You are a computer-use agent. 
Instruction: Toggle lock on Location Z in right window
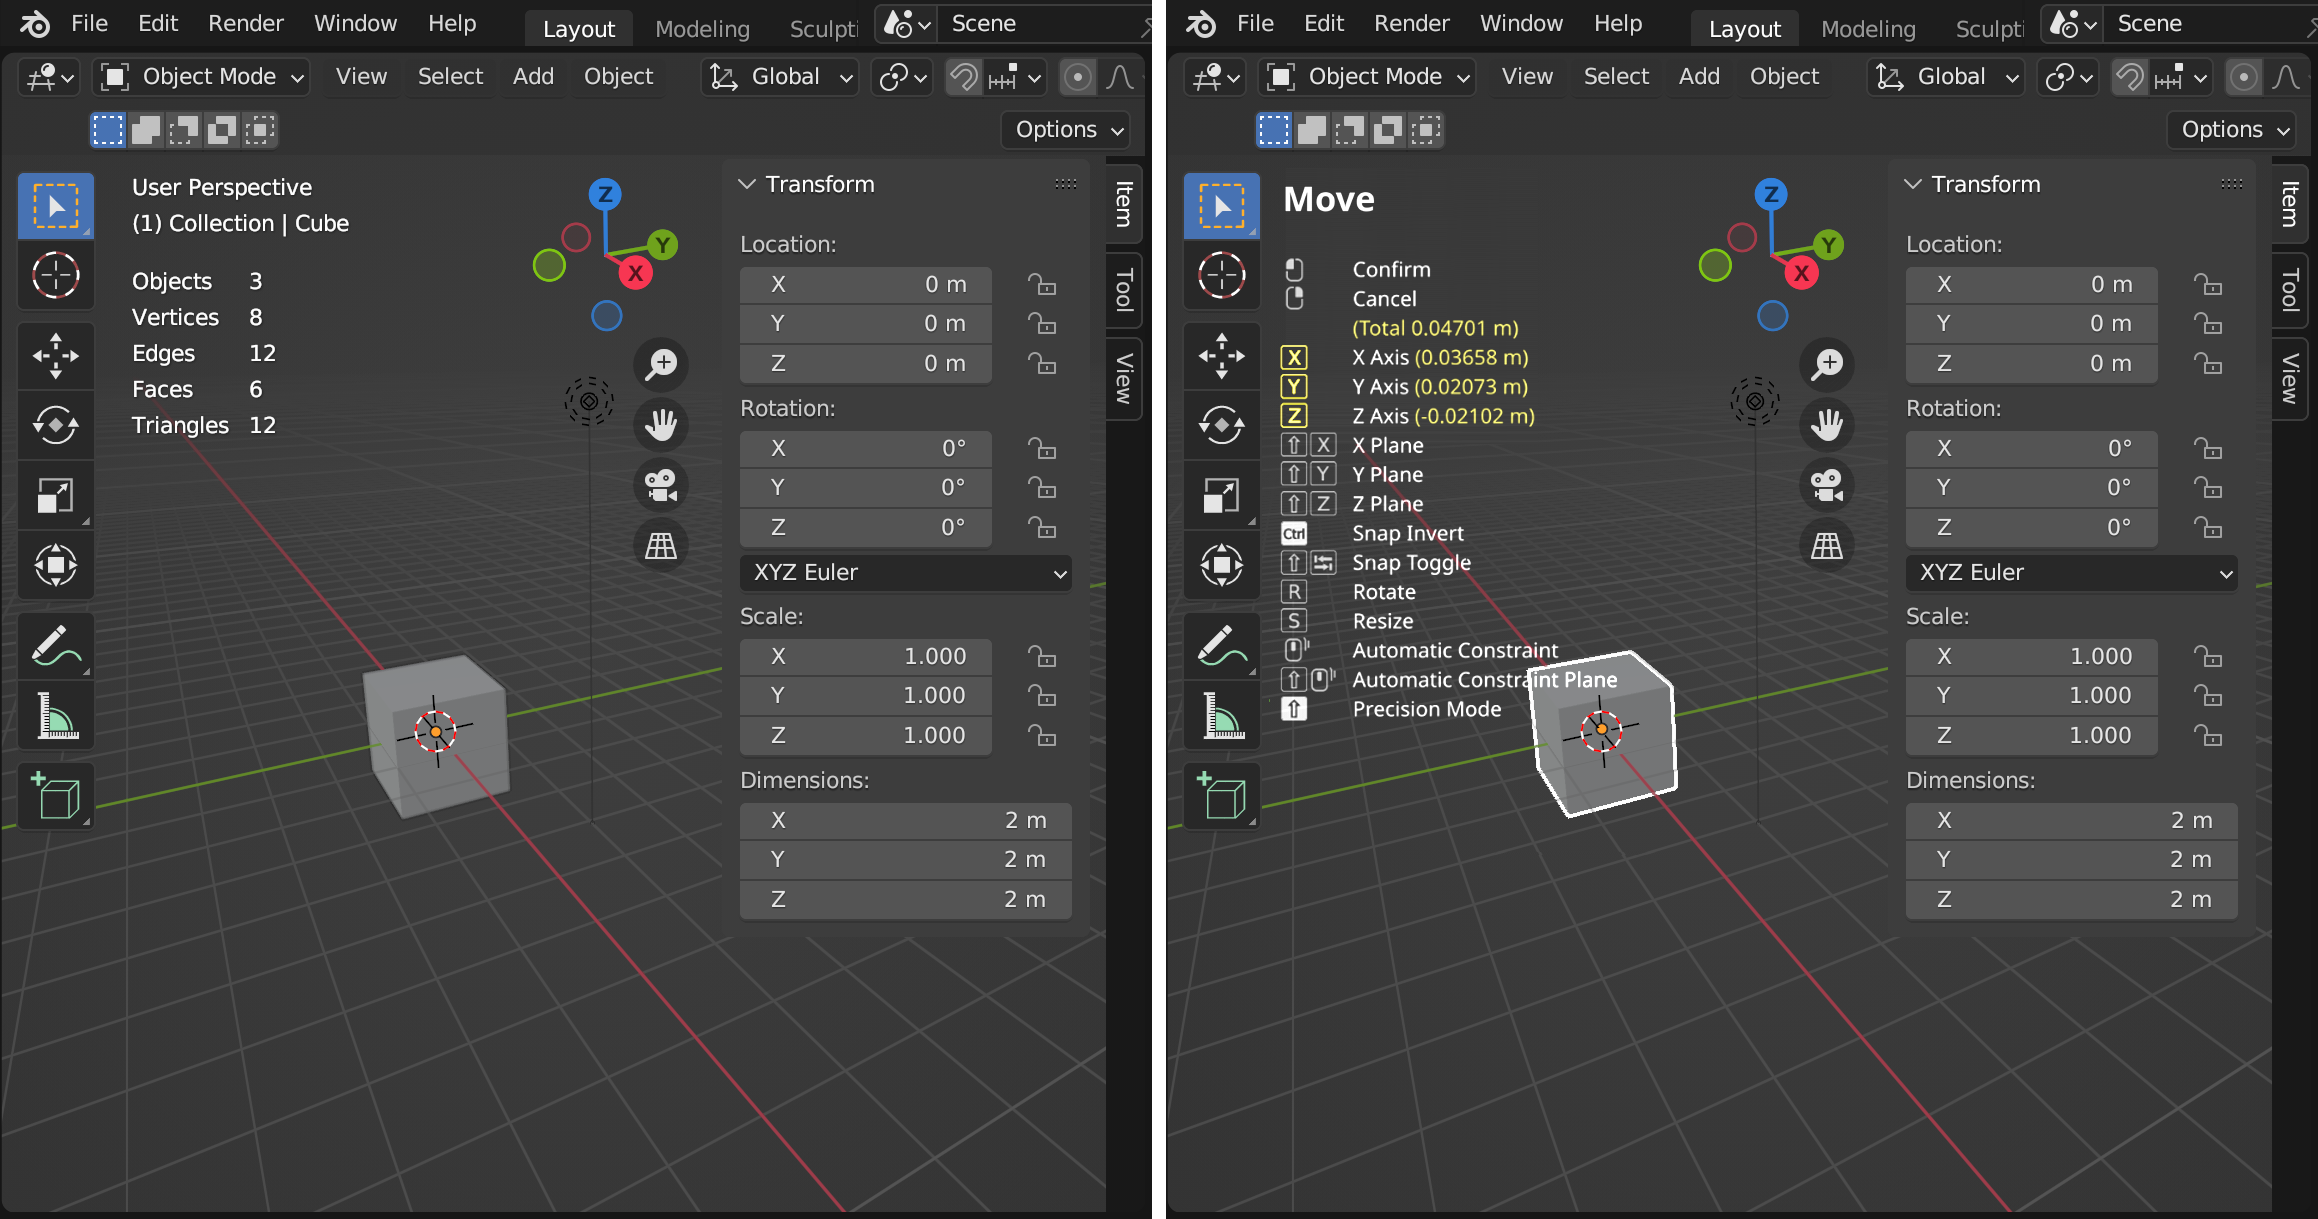pyautogui.click(x=2208, y=364)
